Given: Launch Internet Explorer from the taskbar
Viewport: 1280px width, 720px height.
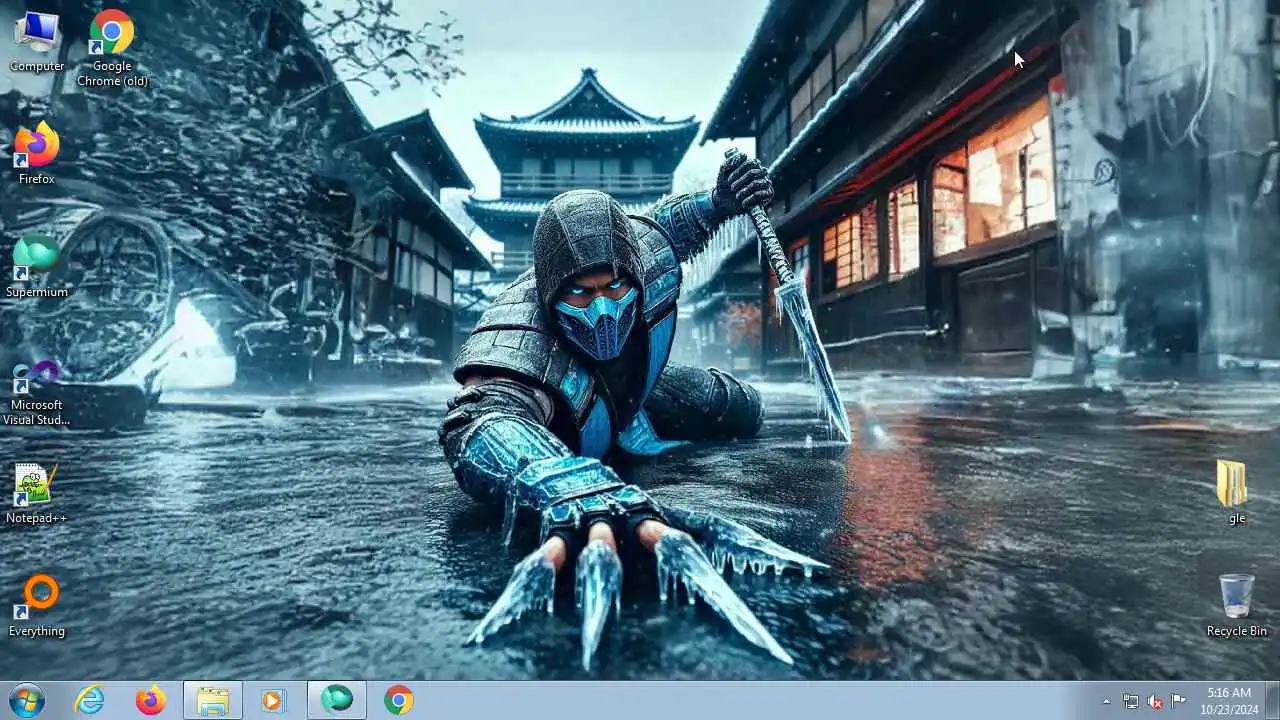Looking at the screenshot, I should 90,701.
